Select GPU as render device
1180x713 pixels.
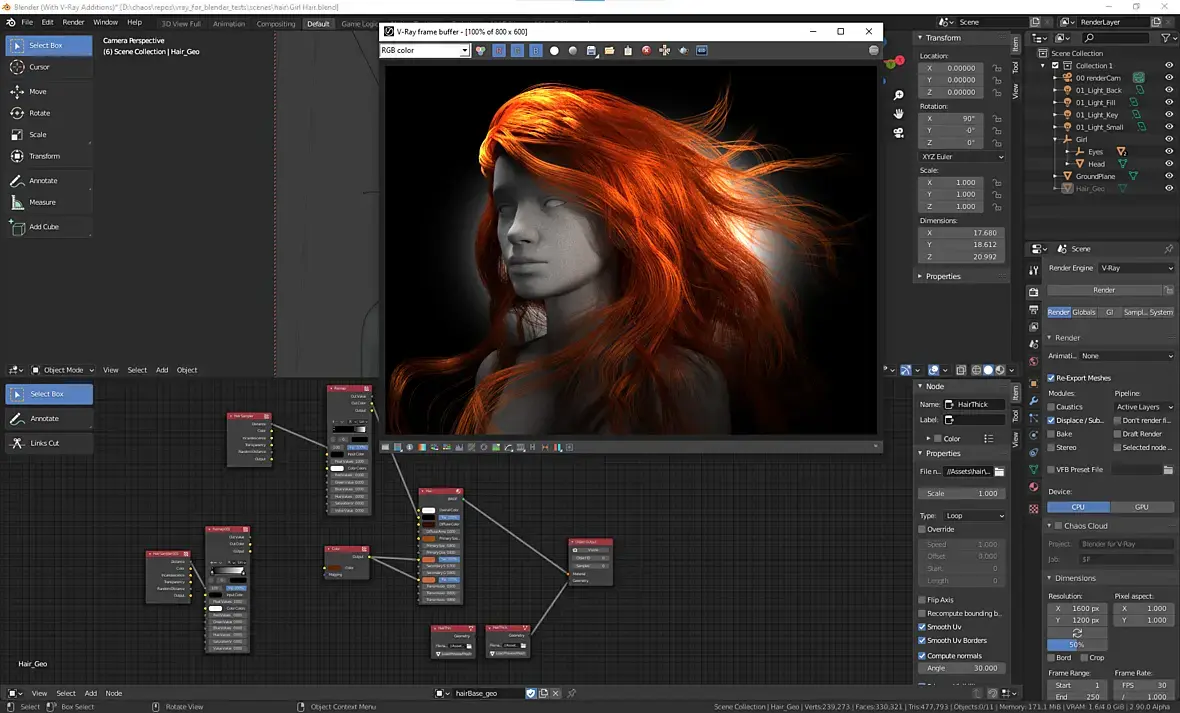point(1142,507)
